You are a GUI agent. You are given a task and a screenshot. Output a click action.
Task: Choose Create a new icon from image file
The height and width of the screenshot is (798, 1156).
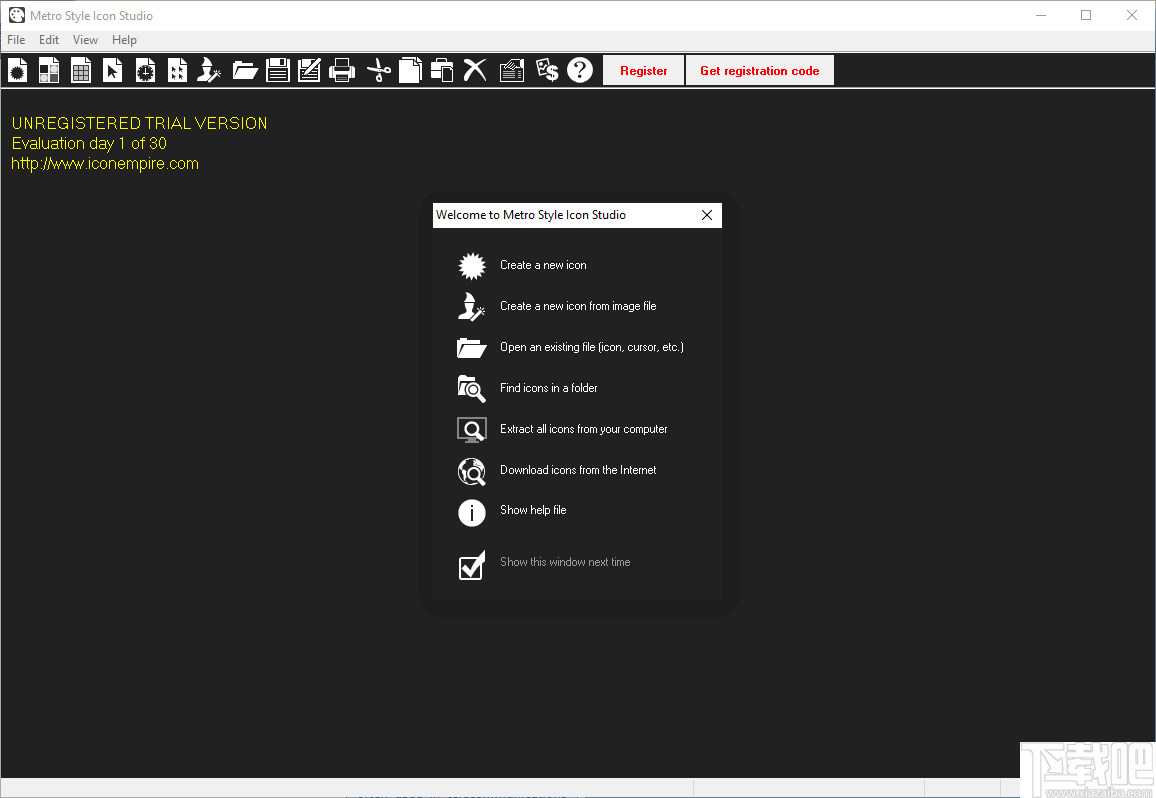[578, 306]
